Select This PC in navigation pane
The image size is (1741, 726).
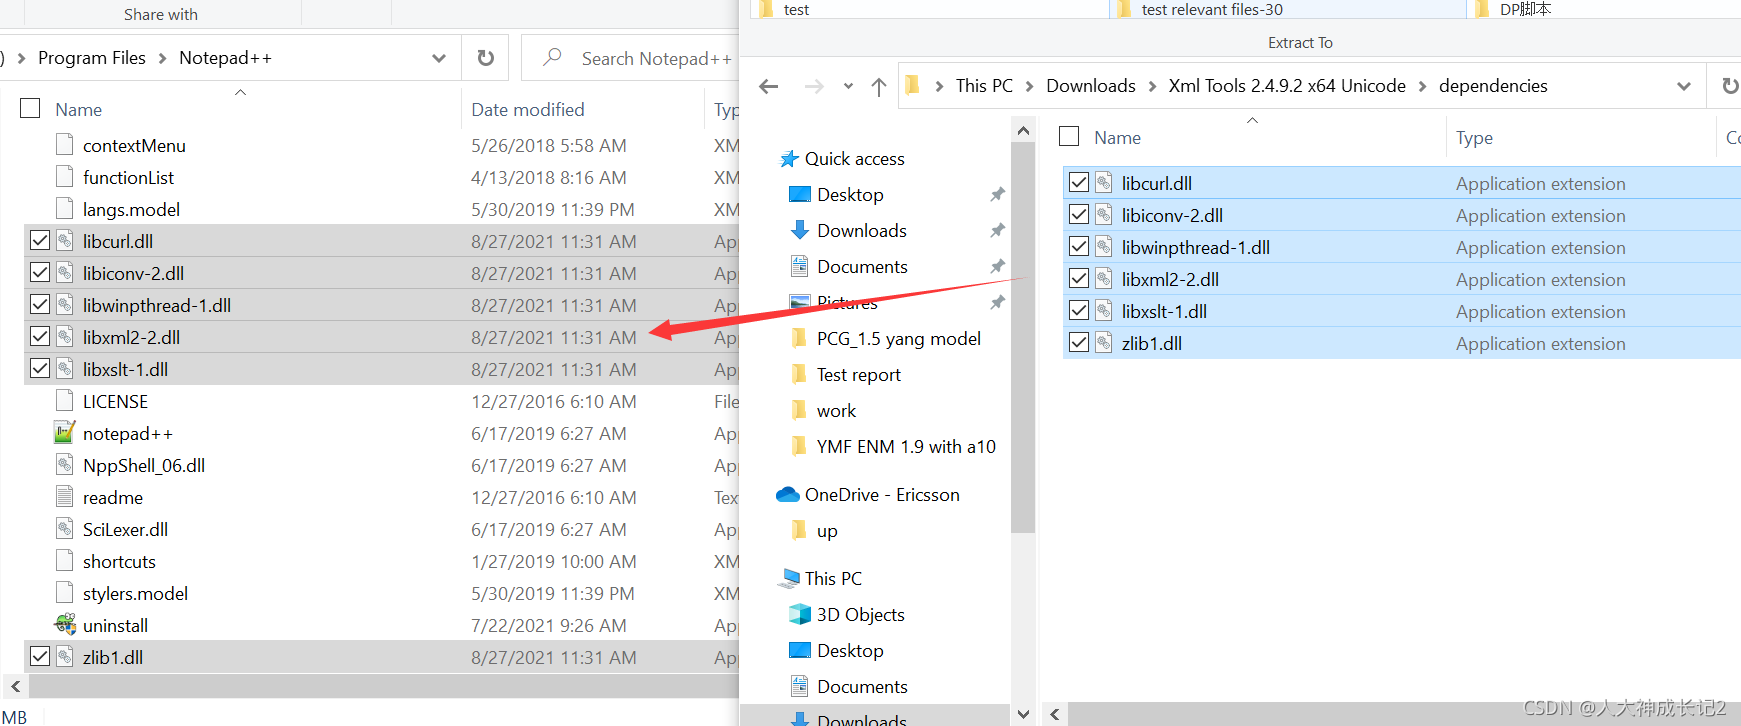point(822,578)
